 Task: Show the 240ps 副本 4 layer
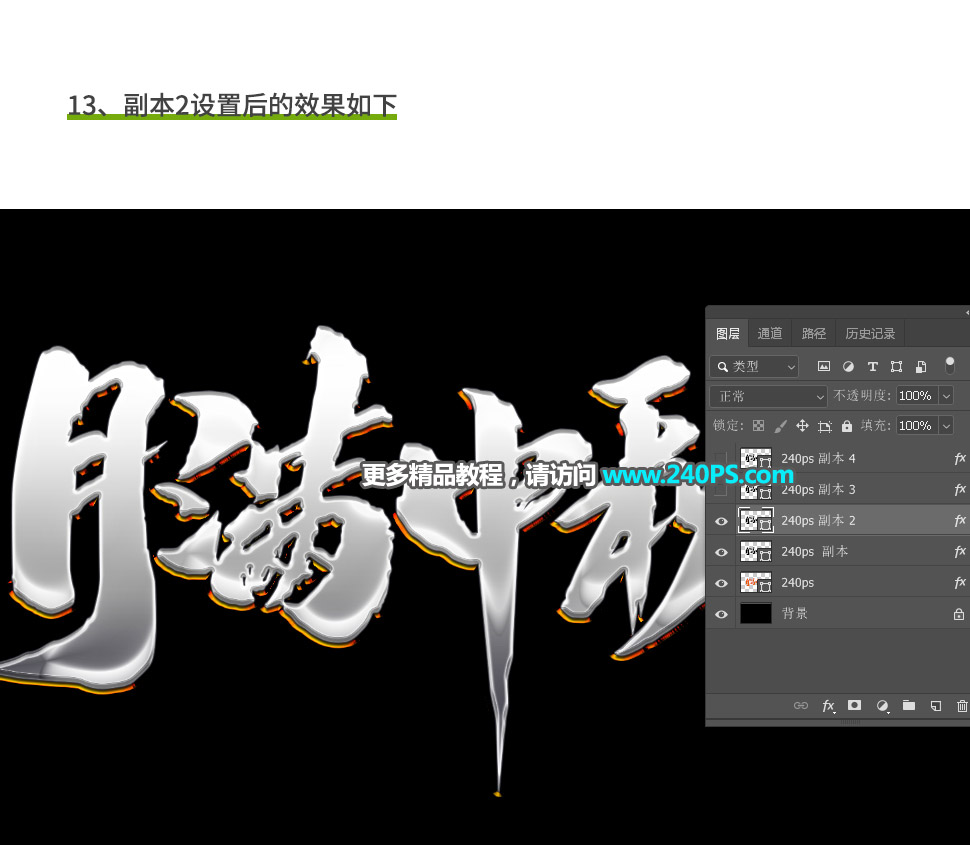(721, 458)
